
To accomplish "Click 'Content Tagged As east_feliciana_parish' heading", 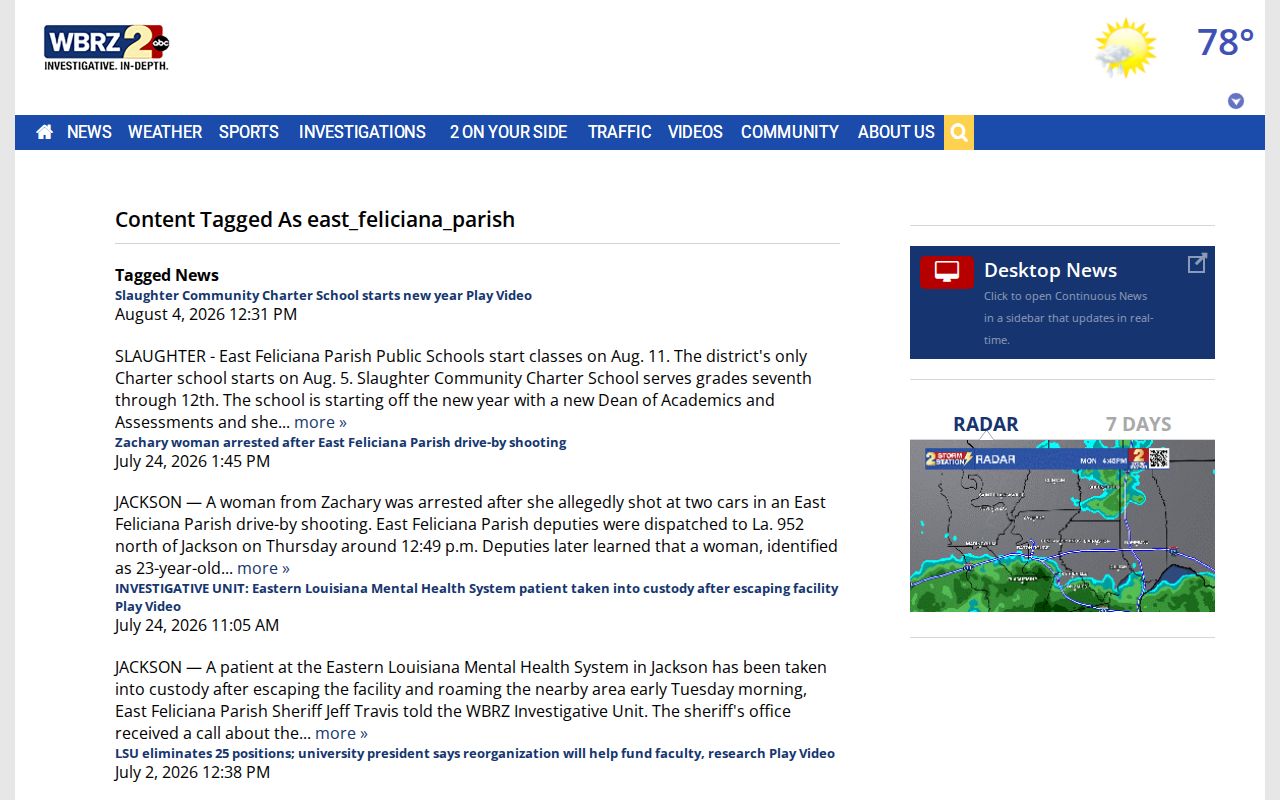I will (315, 219).
